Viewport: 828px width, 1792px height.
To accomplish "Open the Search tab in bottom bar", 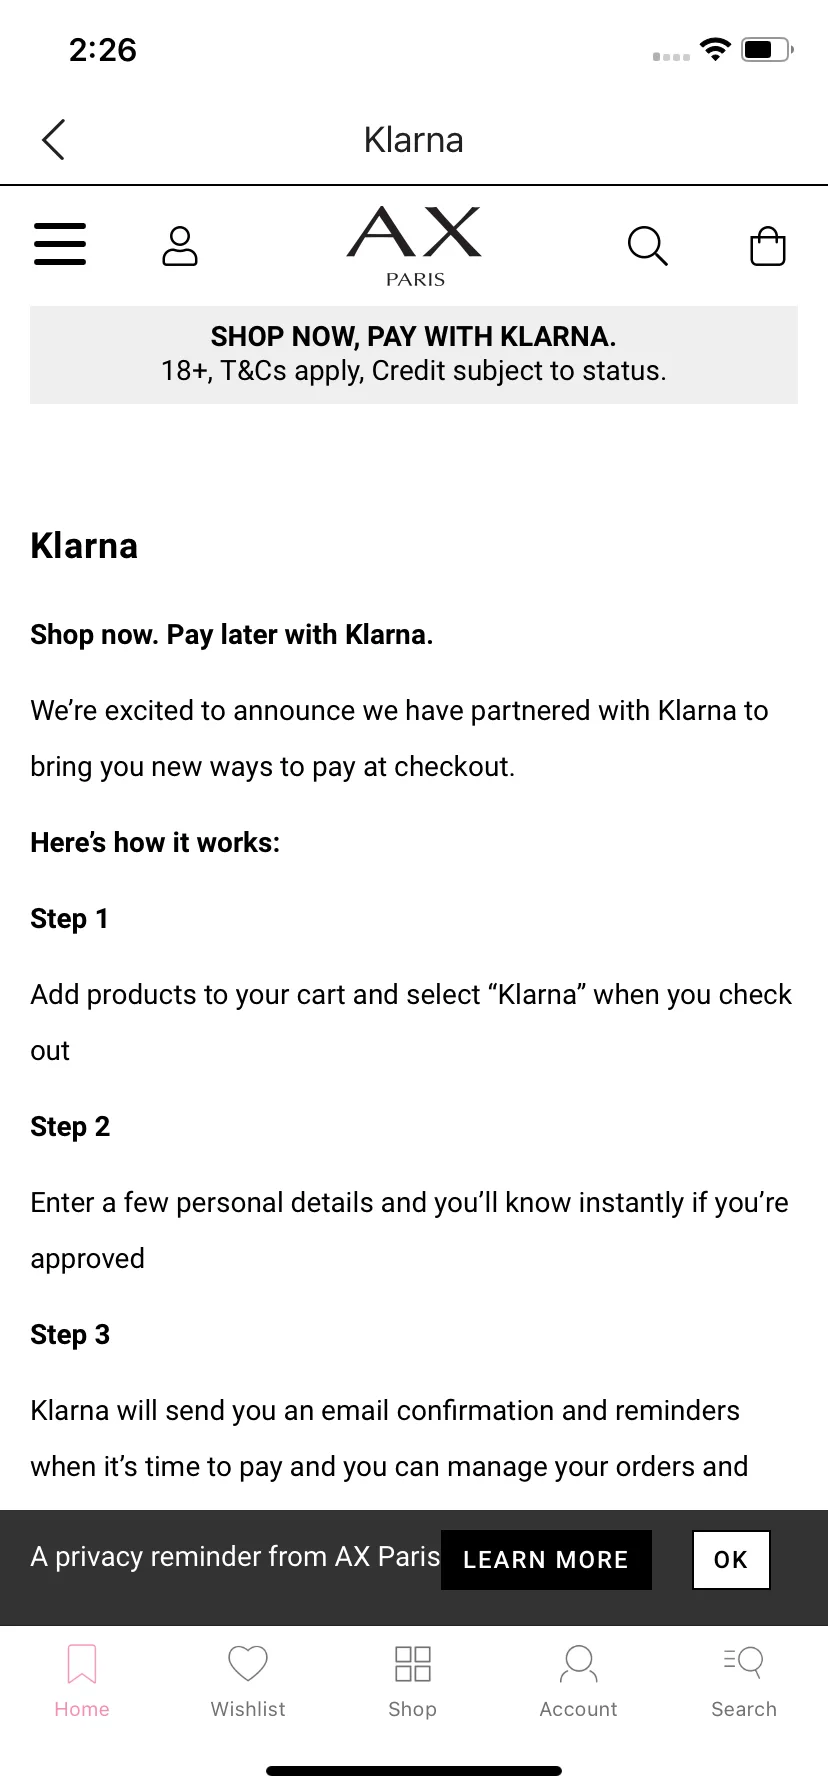I will pos(744,1664).
